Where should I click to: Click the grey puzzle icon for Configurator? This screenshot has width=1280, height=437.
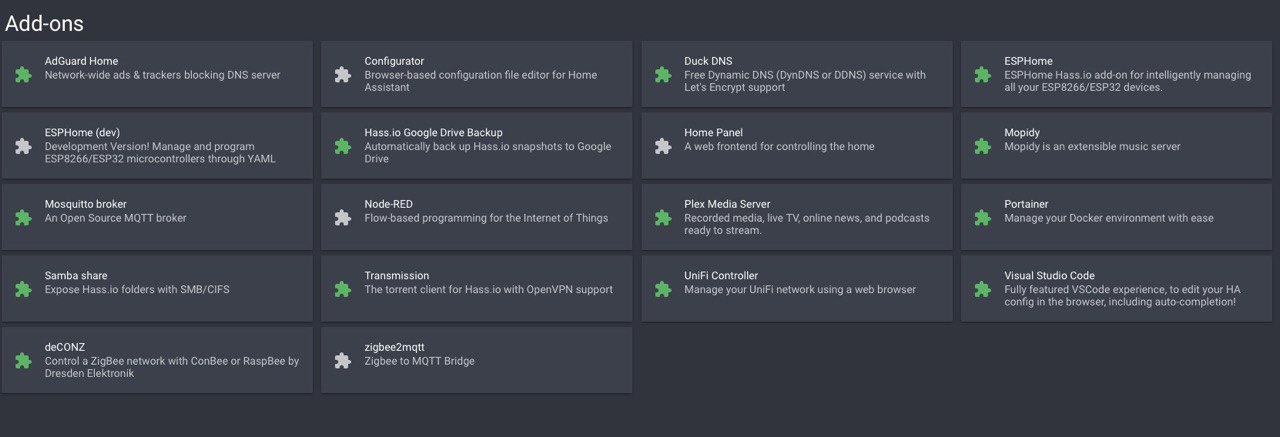tap(343, 74)
